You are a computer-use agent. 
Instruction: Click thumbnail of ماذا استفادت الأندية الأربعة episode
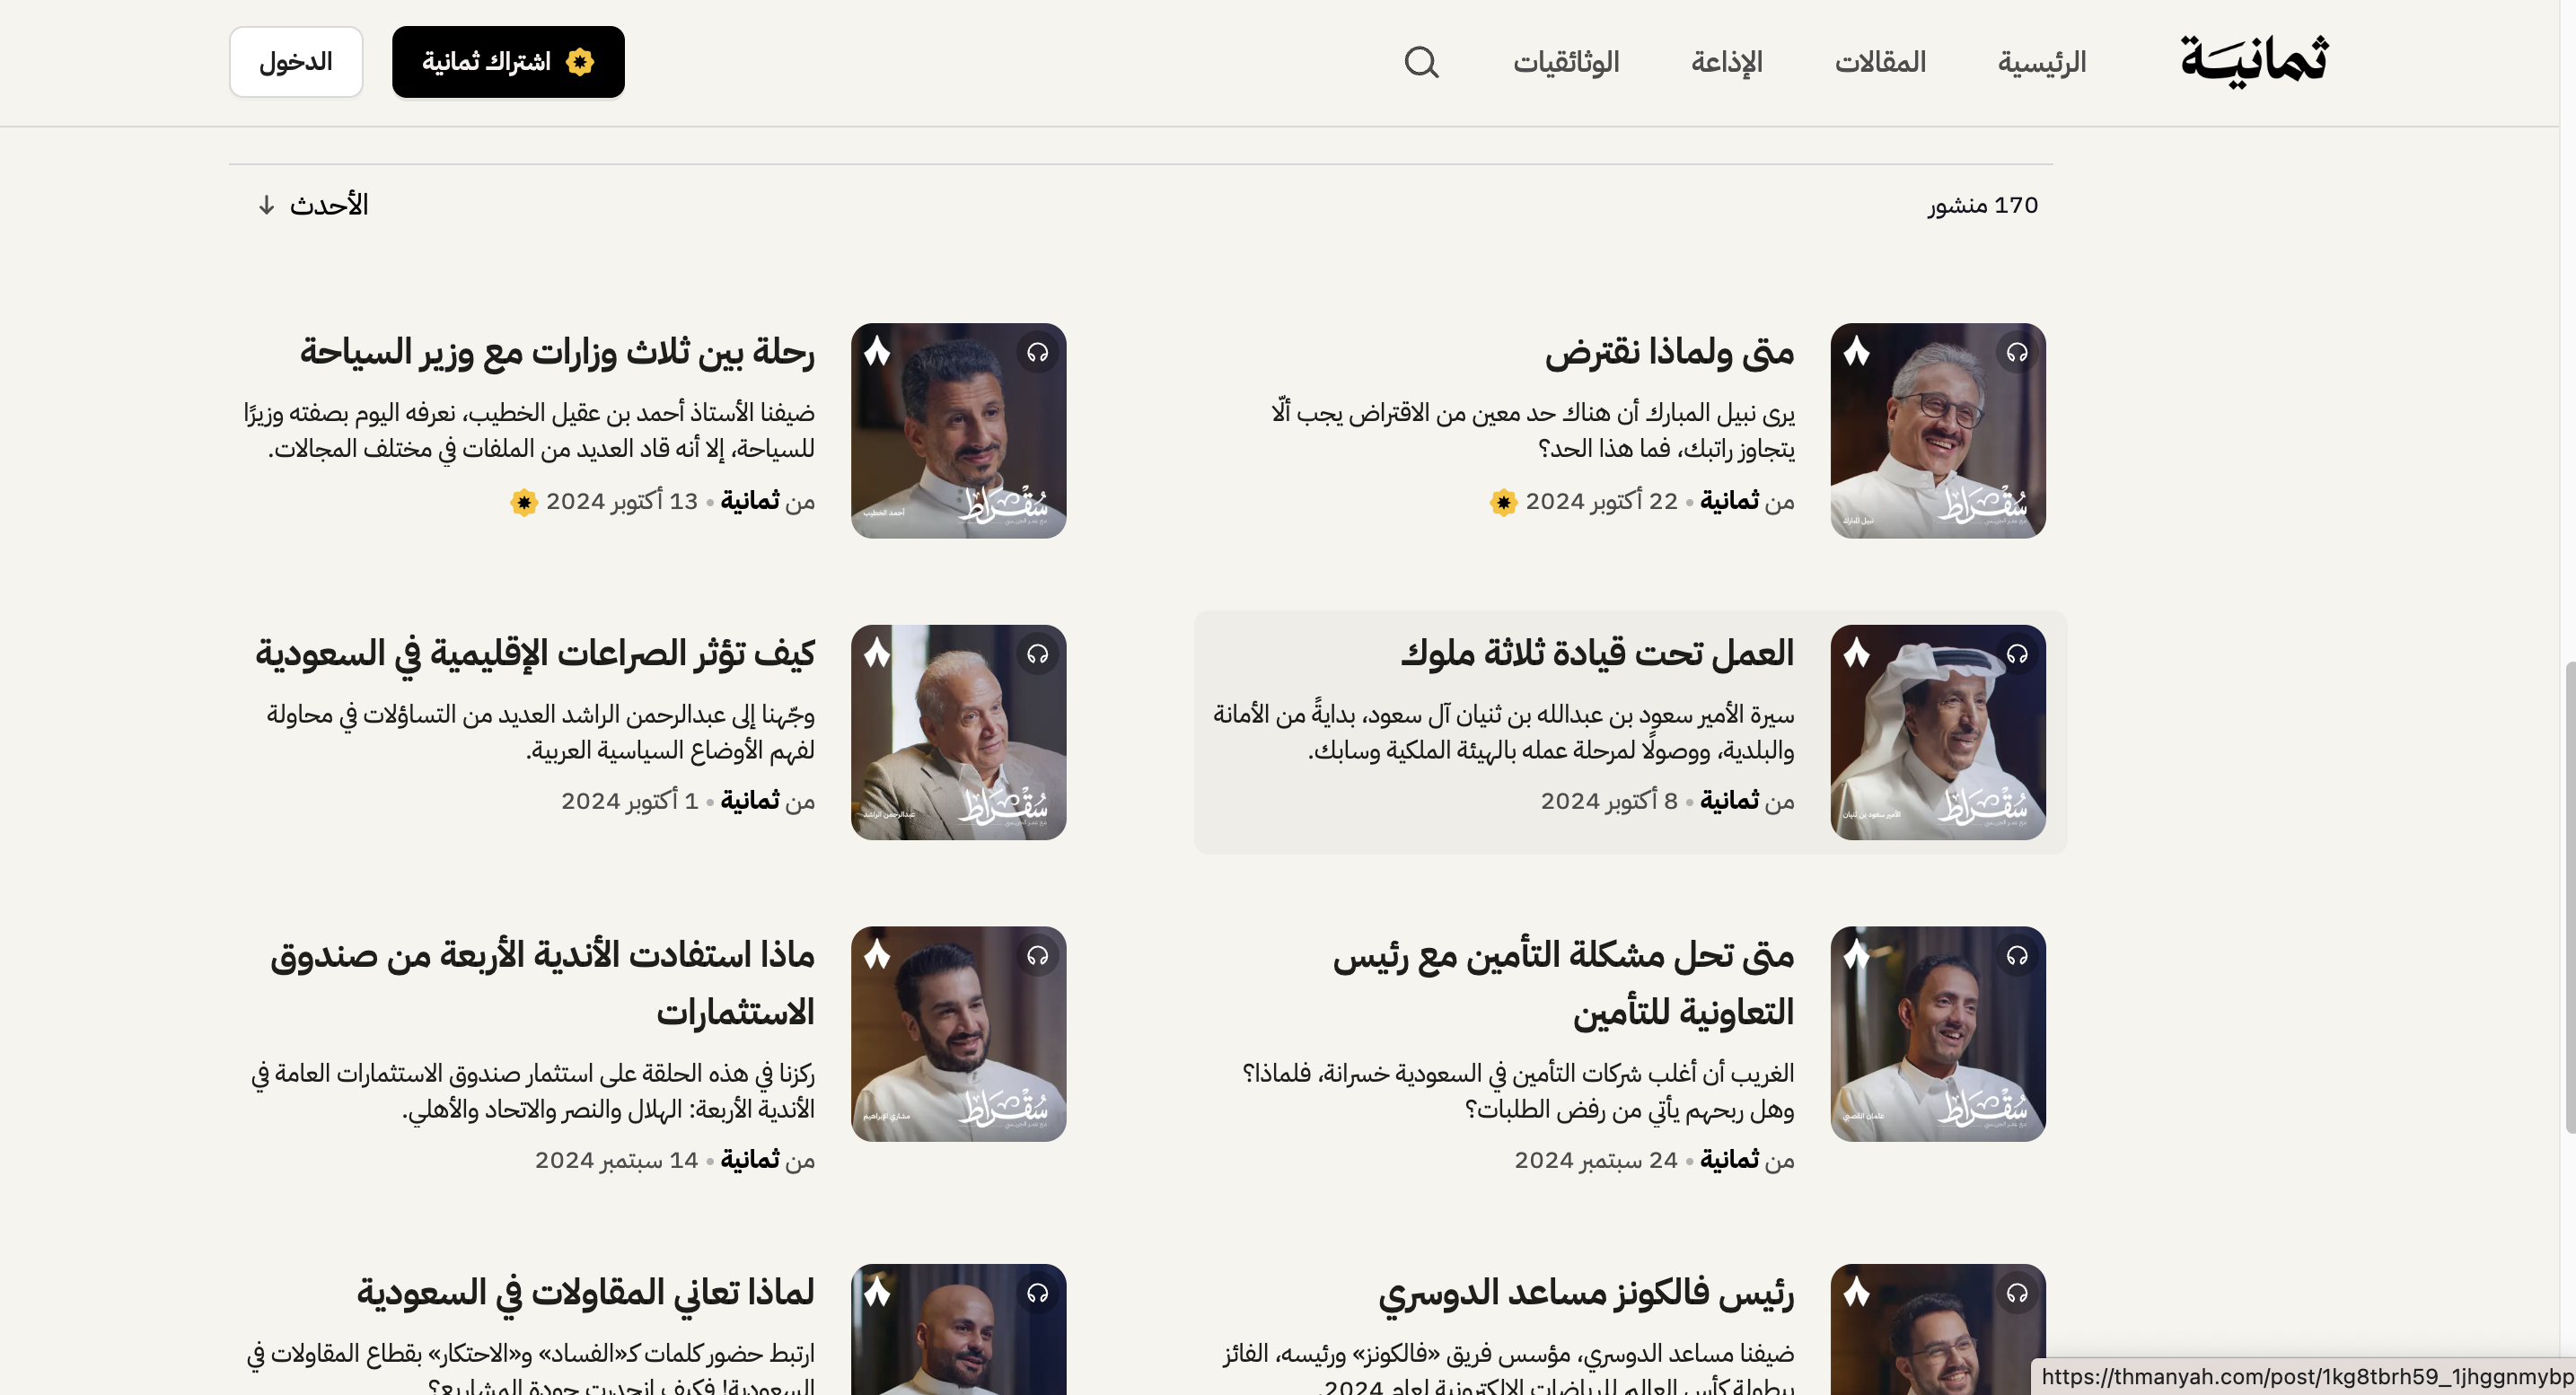pos(959,1034)
